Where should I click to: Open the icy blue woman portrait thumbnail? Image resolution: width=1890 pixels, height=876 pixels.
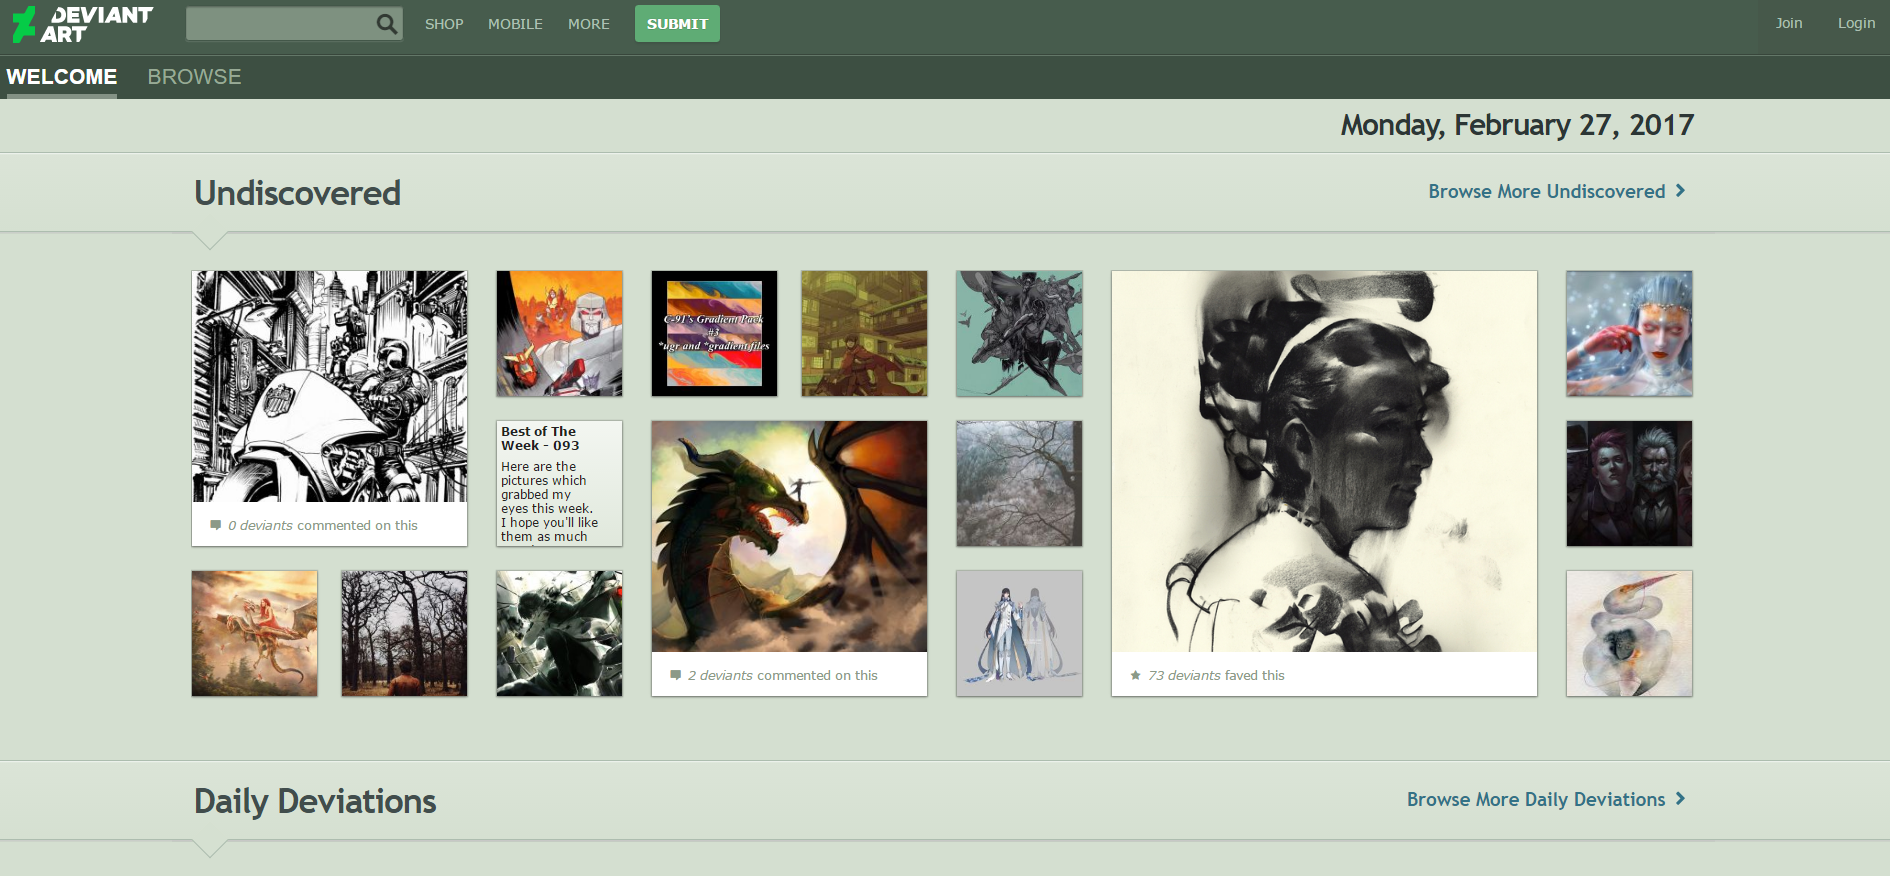tap(1629, 333)
